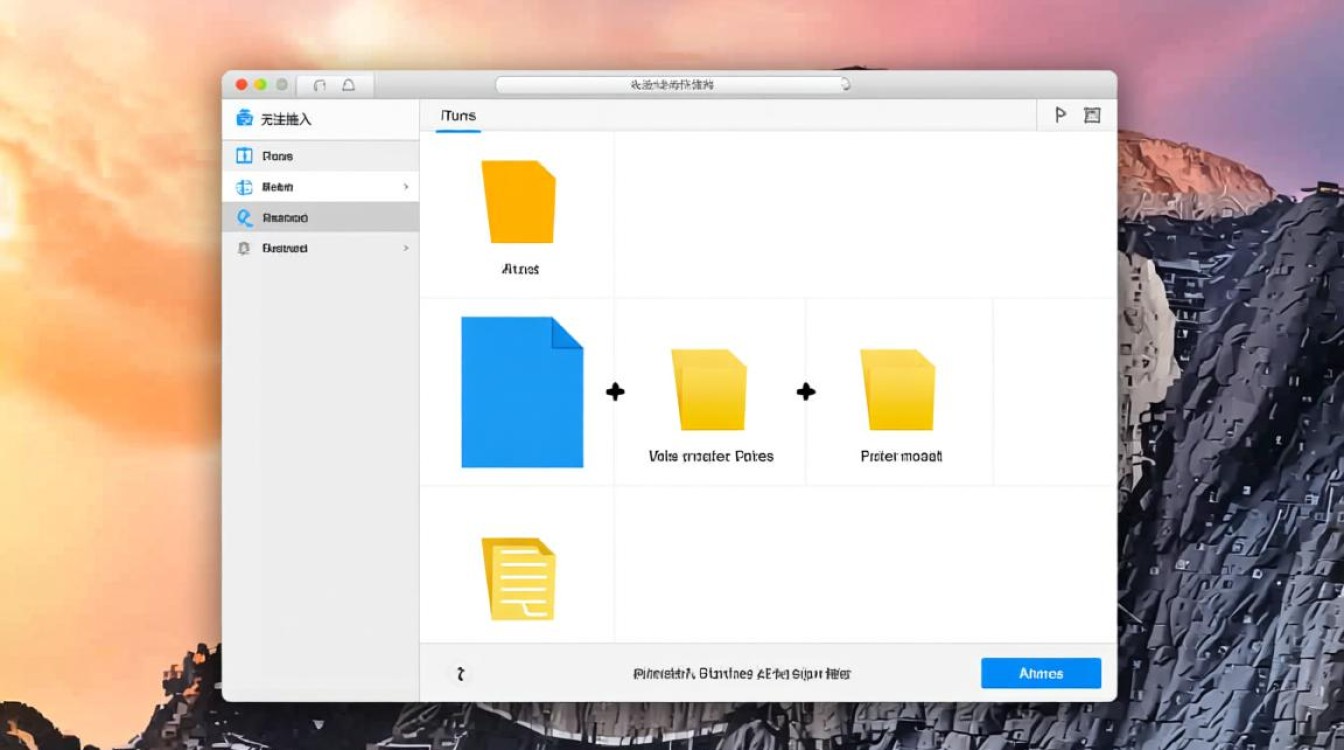Expand the Beem sidebar item
The image size is (1344, 750).
pyautogui.click(x=406, y=186)
